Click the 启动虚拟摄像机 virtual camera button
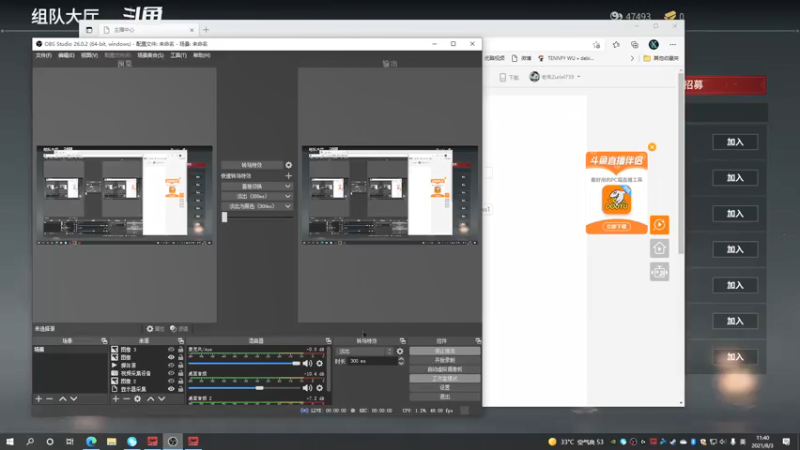The height and width of the screenshot is (450, 800). (x=444, y=369)
